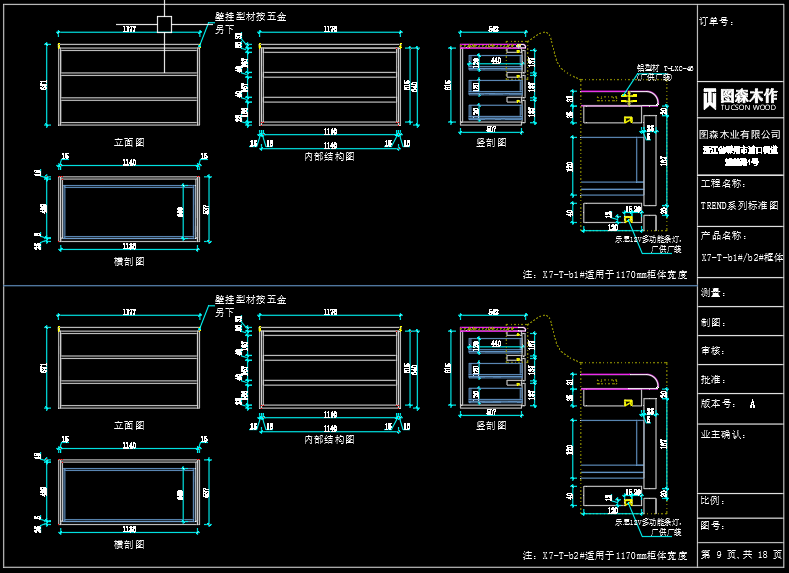Click the crosshair pickbox square at top
The image size is (789, 573).
click(x=165, y=24)
